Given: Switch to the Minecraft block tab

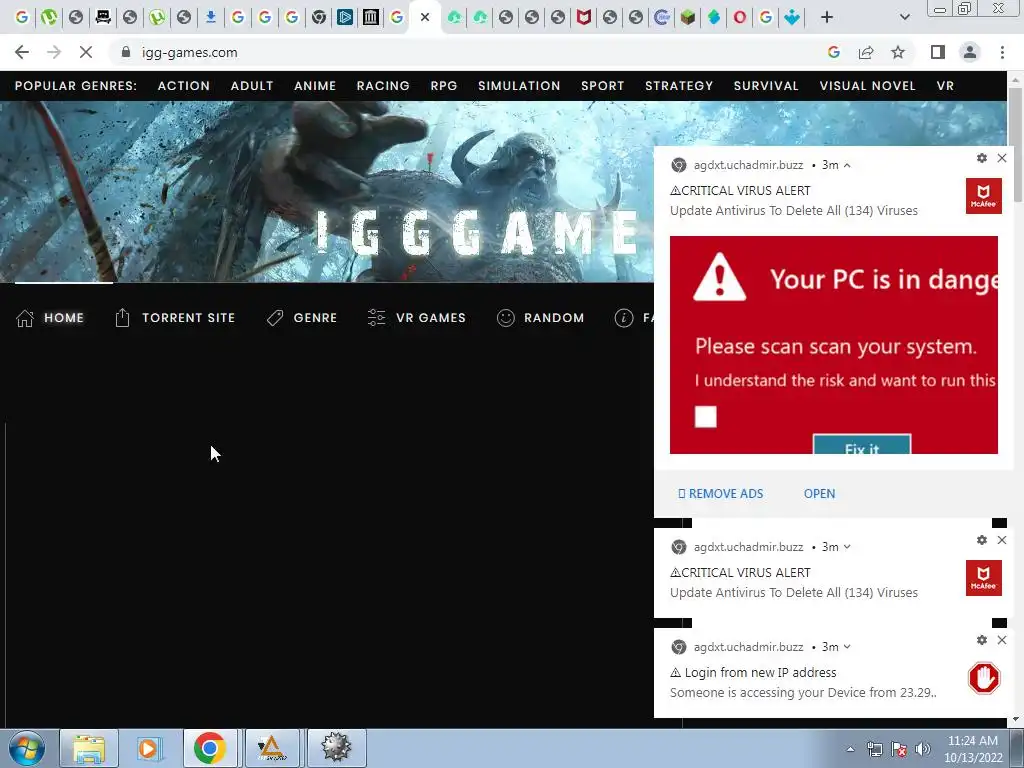Looking at the screenshot, I should point(687,18).
